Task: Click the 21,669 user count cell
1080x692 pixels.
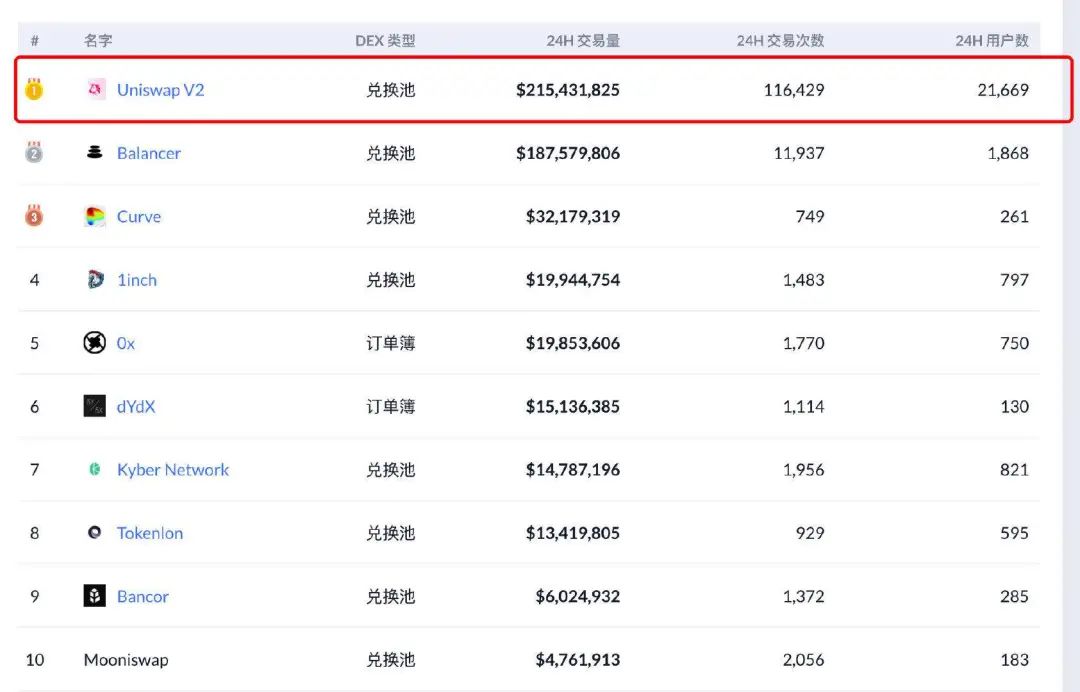Action: tap(1003, 90)
